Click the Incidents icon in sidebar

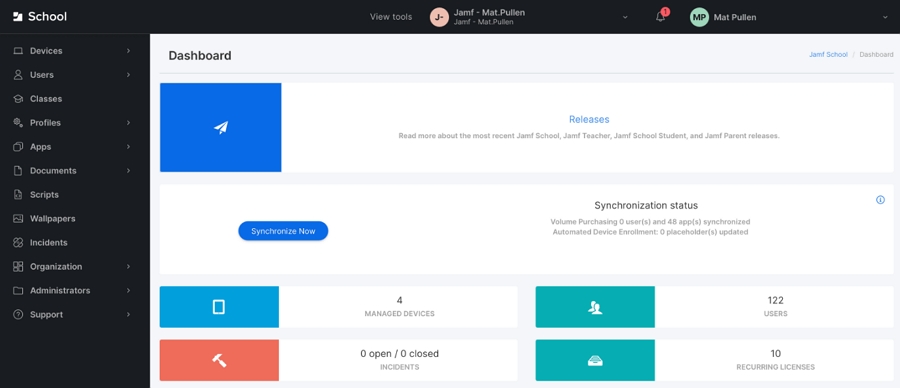coord(18,243)
